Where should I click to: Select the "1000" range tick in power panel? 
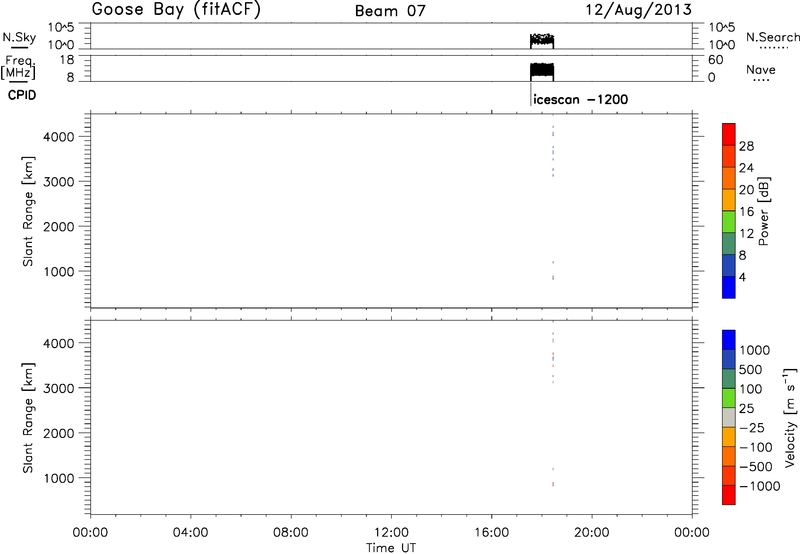coord(59,272)
